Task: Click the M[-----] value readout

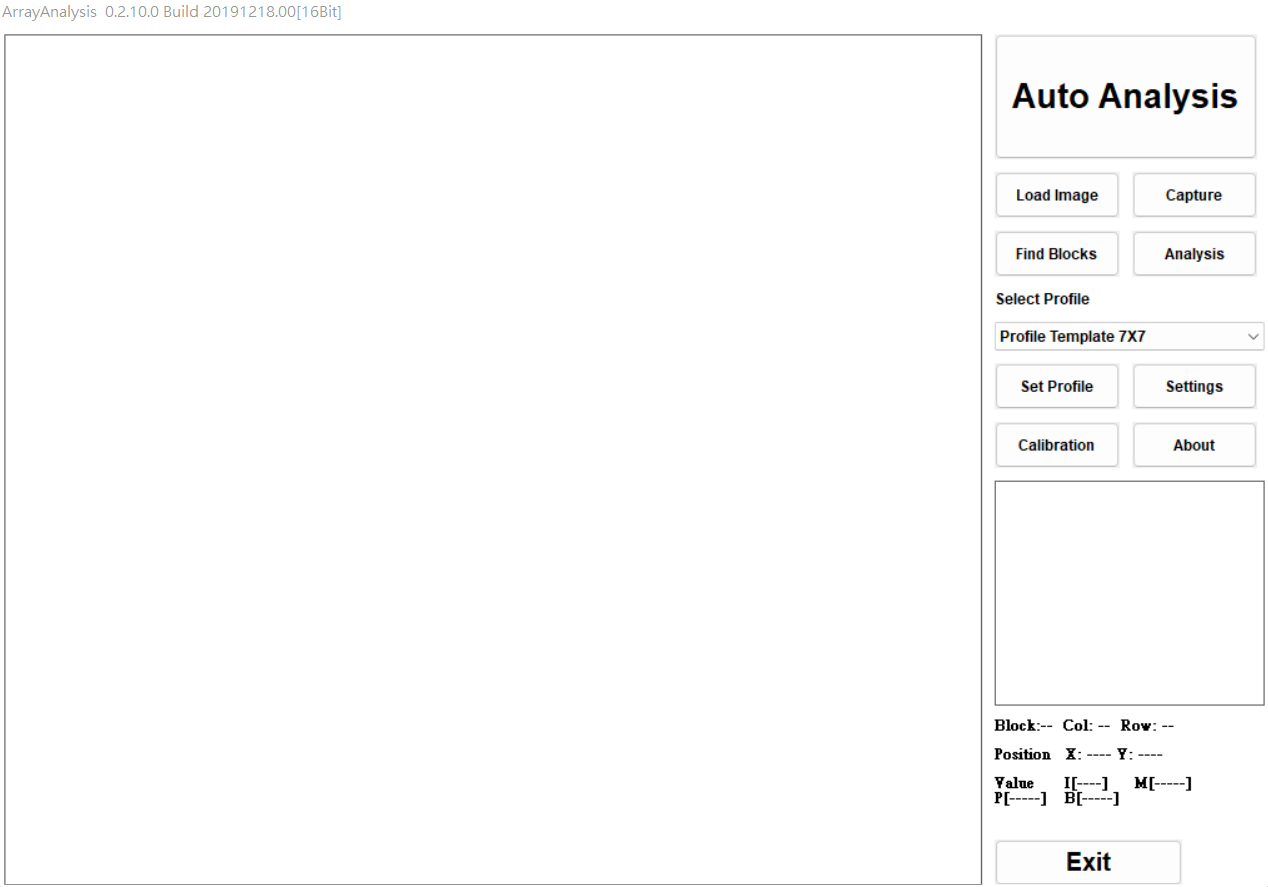Action: click(x=1162, y=783)
